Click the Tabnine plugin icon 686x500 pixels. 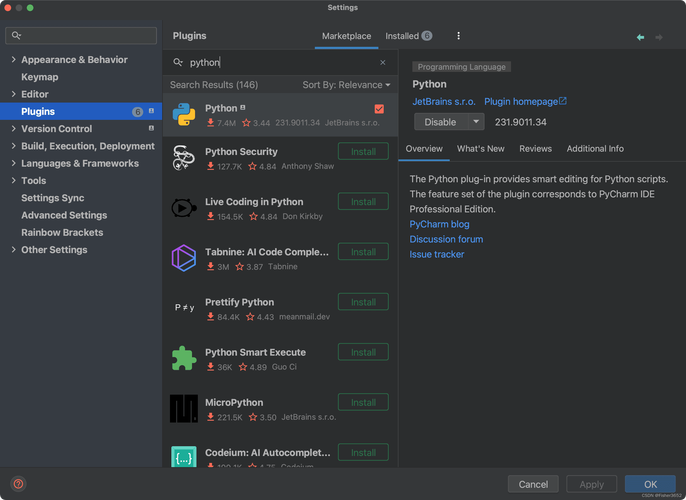coord(184,258)
